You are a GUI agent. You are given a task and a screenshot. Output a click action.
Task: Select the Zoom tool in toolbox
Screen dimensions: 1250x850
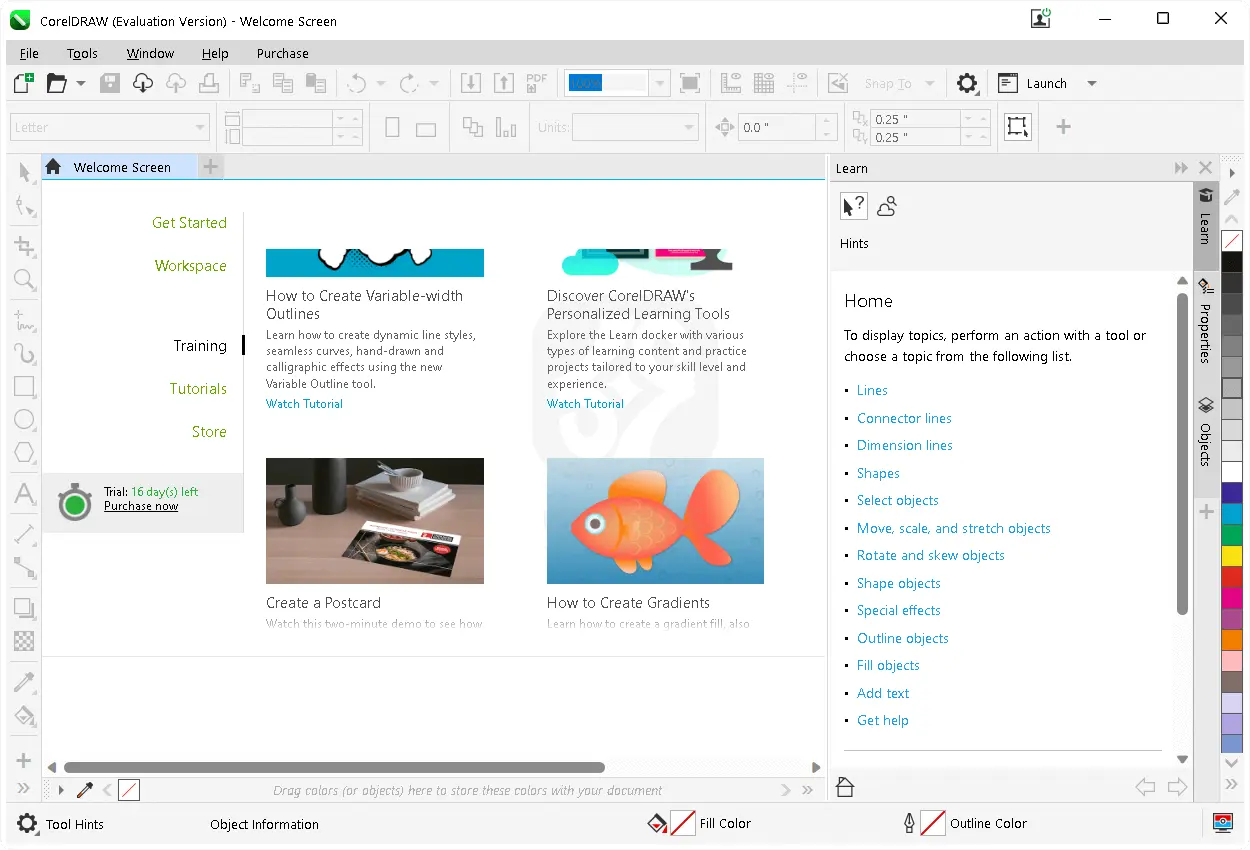click(25, 280)
